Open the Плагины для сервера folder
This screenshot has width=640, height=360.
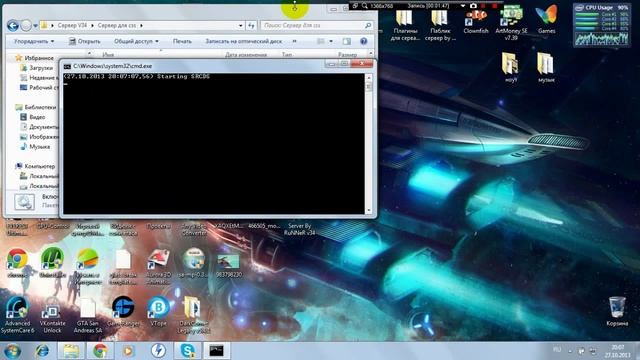click(405, 24)
